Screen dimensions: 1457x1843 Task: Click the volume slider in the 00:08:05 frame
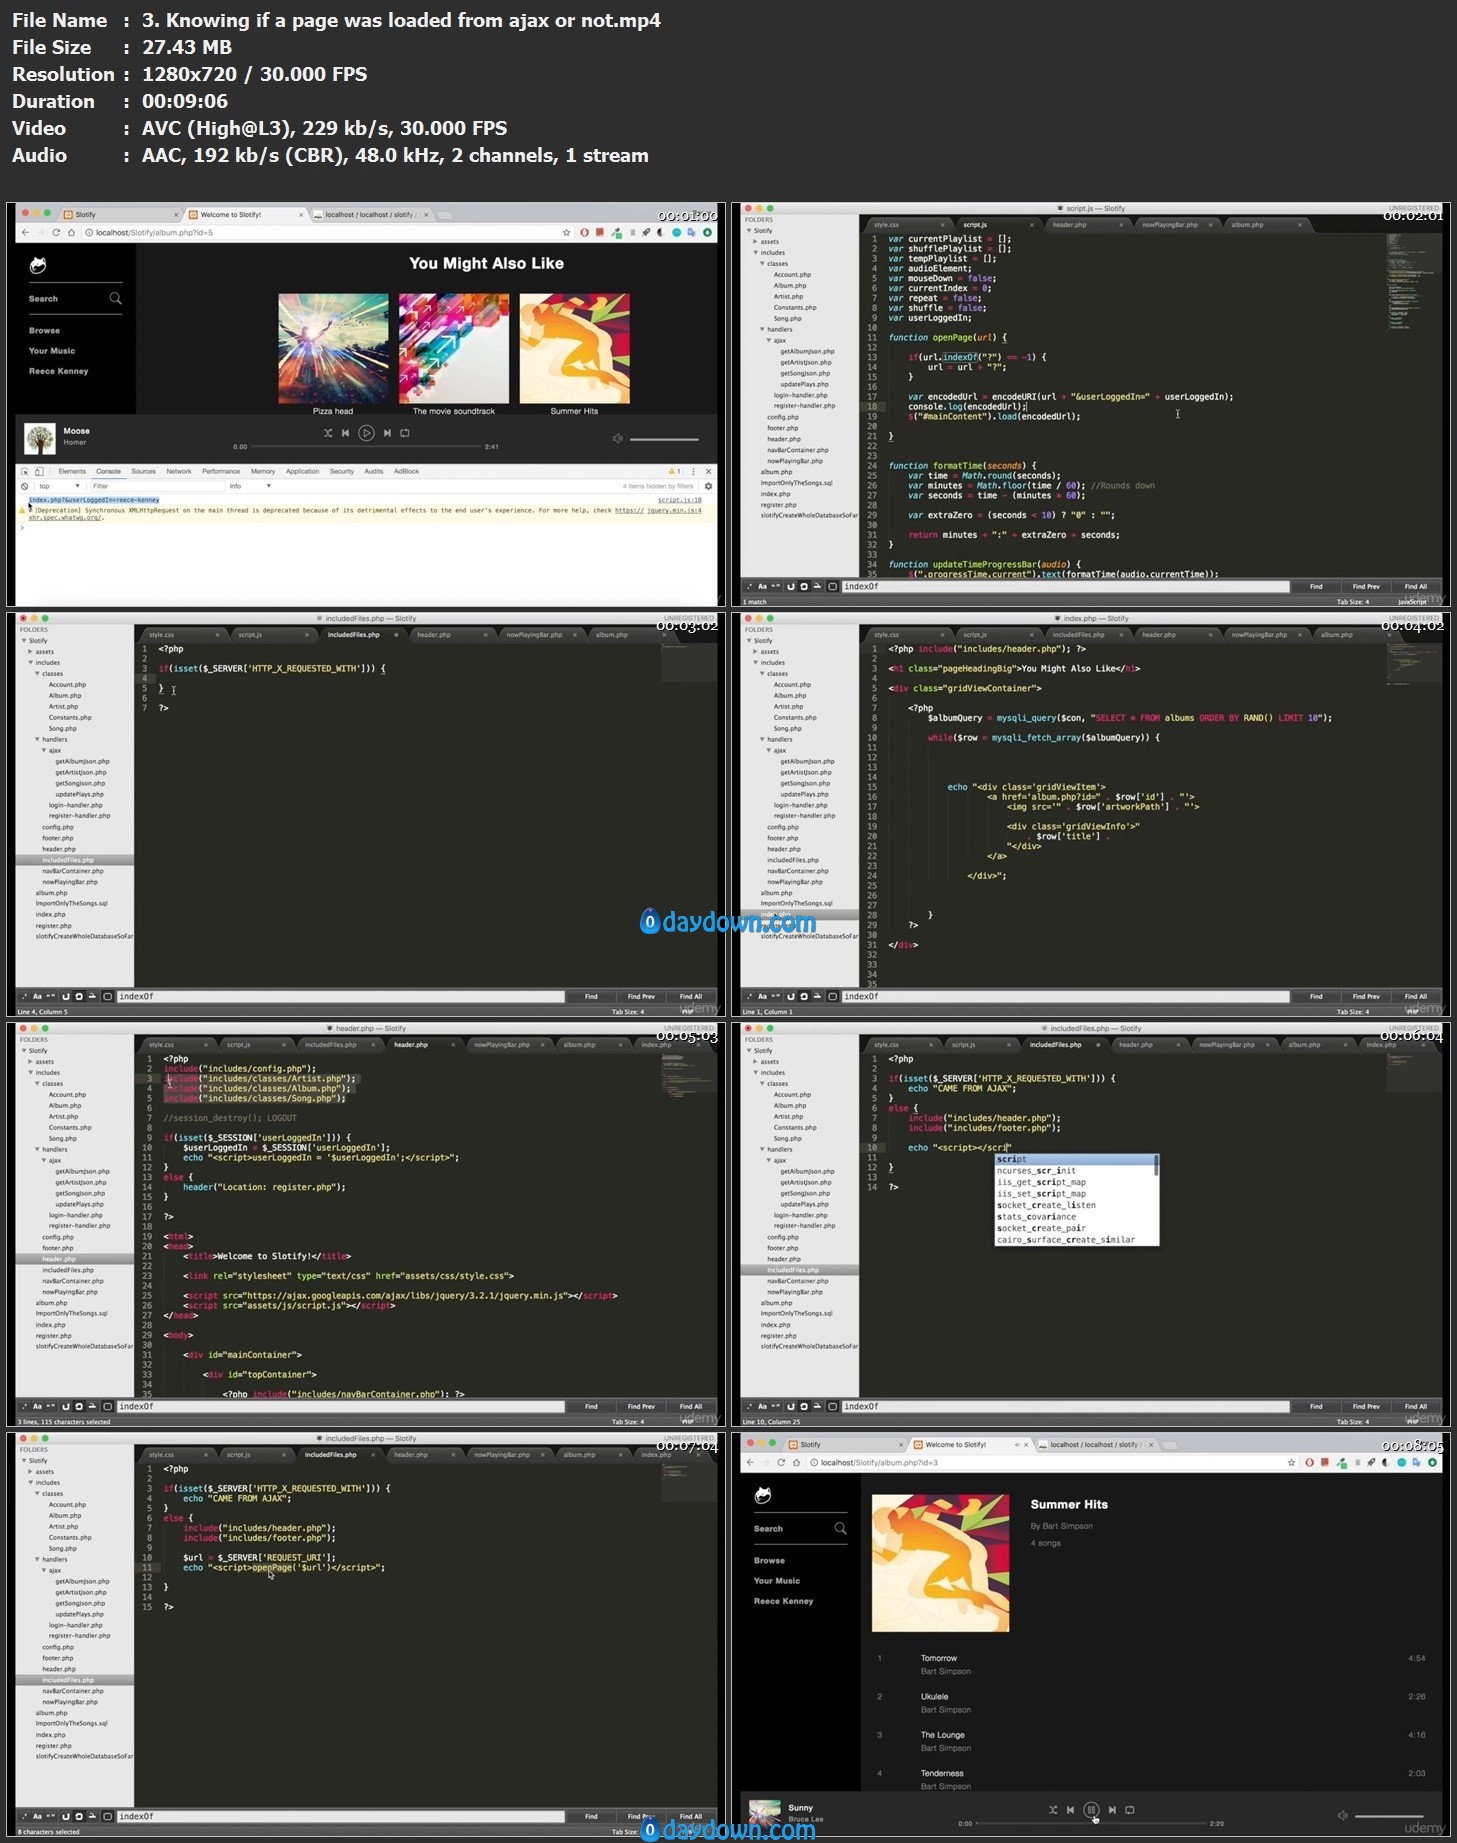(1389, 1815)
